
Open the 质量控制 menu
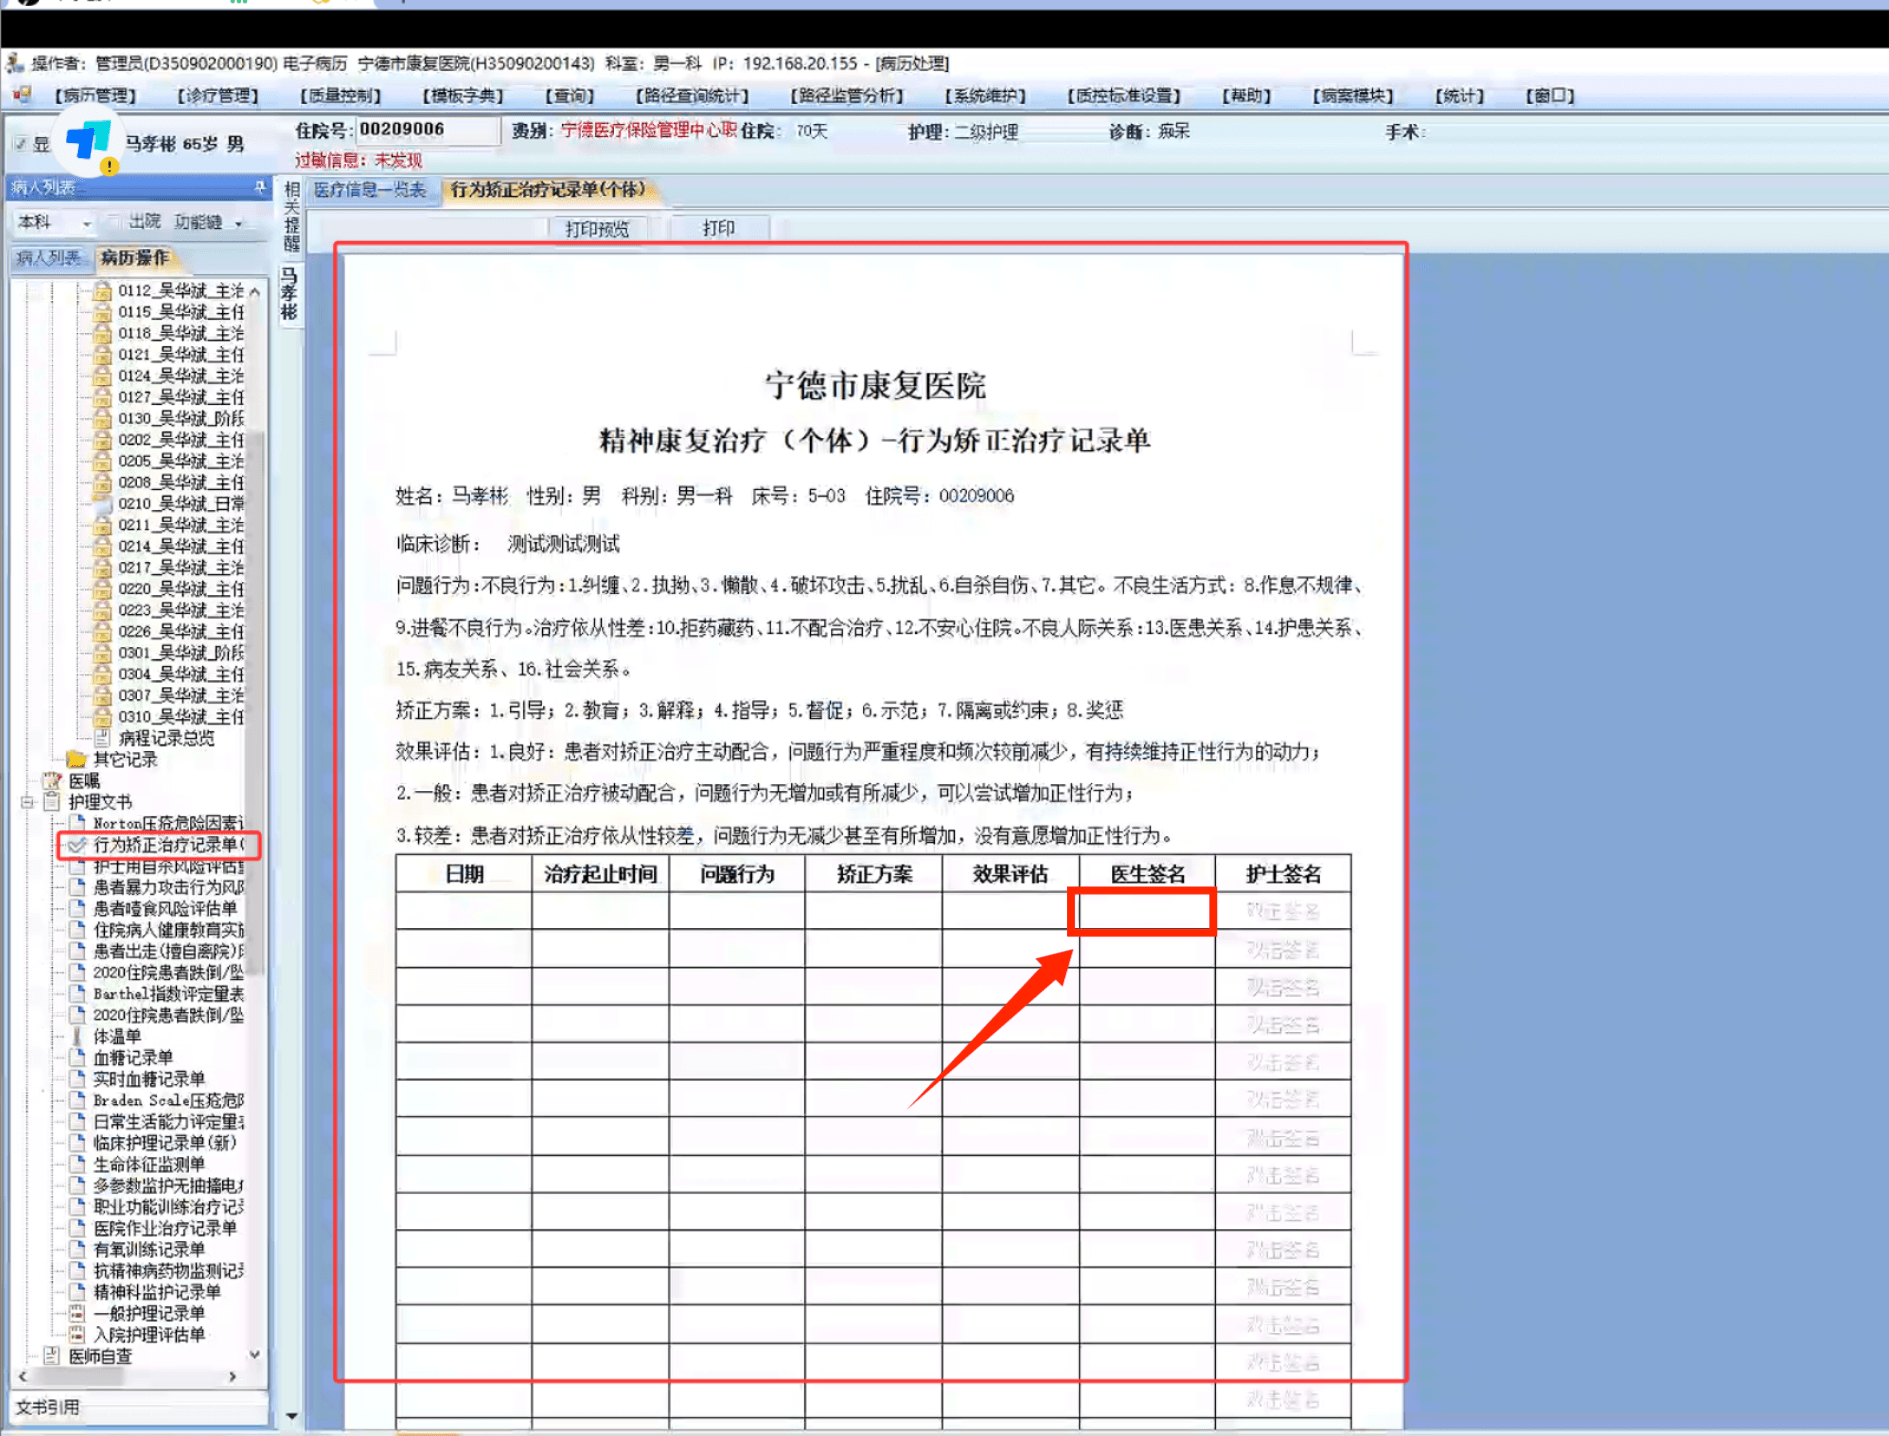click(x=340, y=96)
